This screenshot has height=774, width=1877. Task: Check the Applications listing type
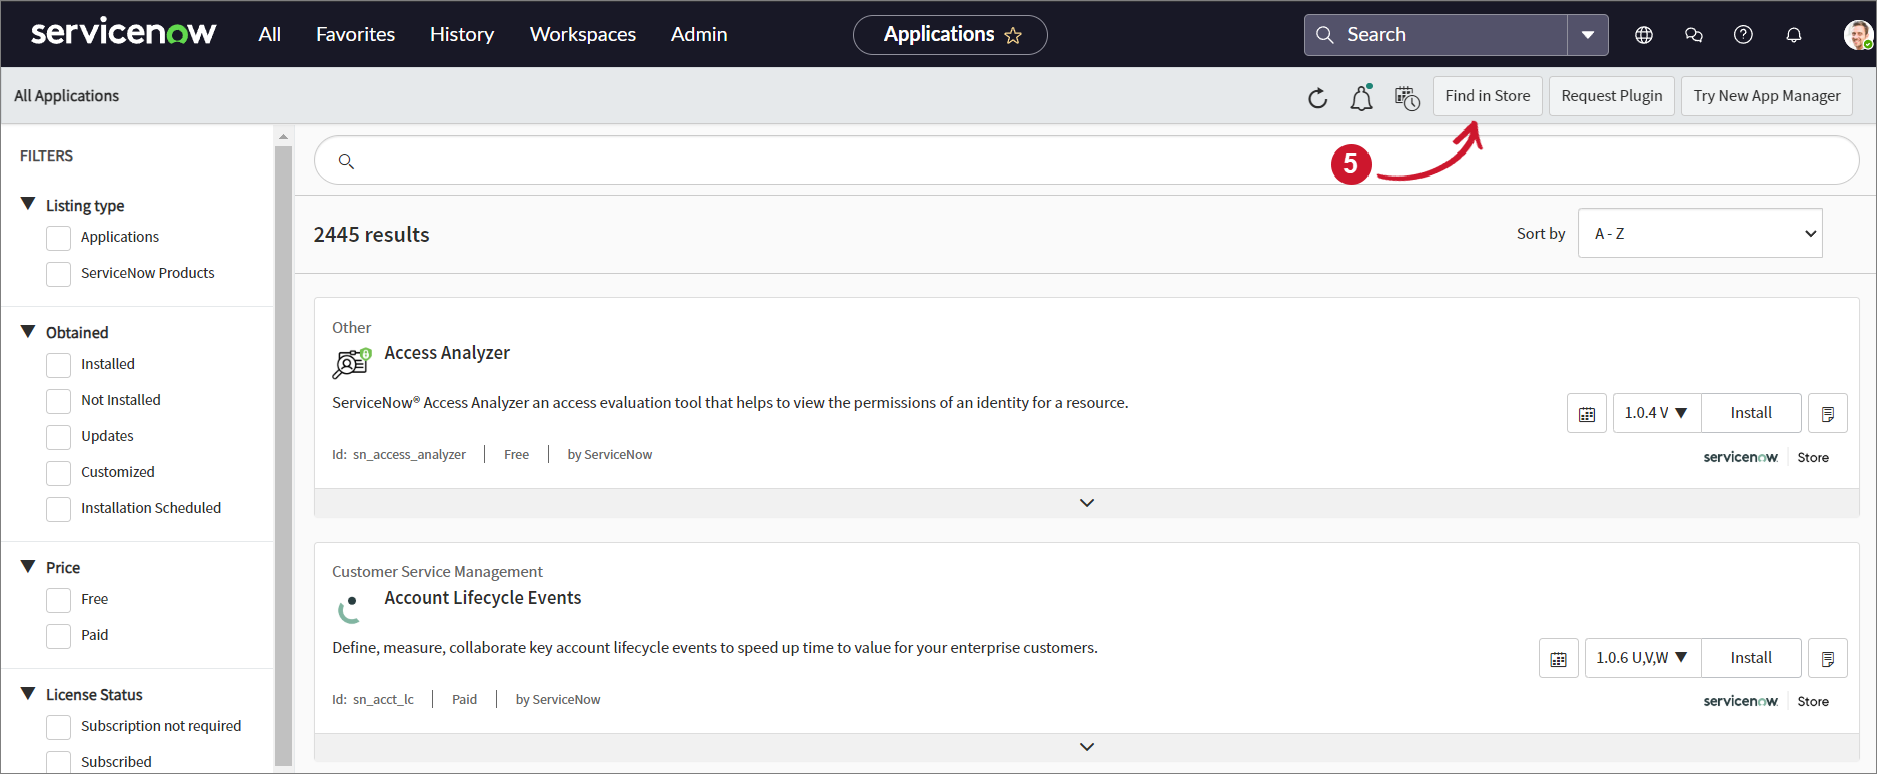click(x=59, y=238)
